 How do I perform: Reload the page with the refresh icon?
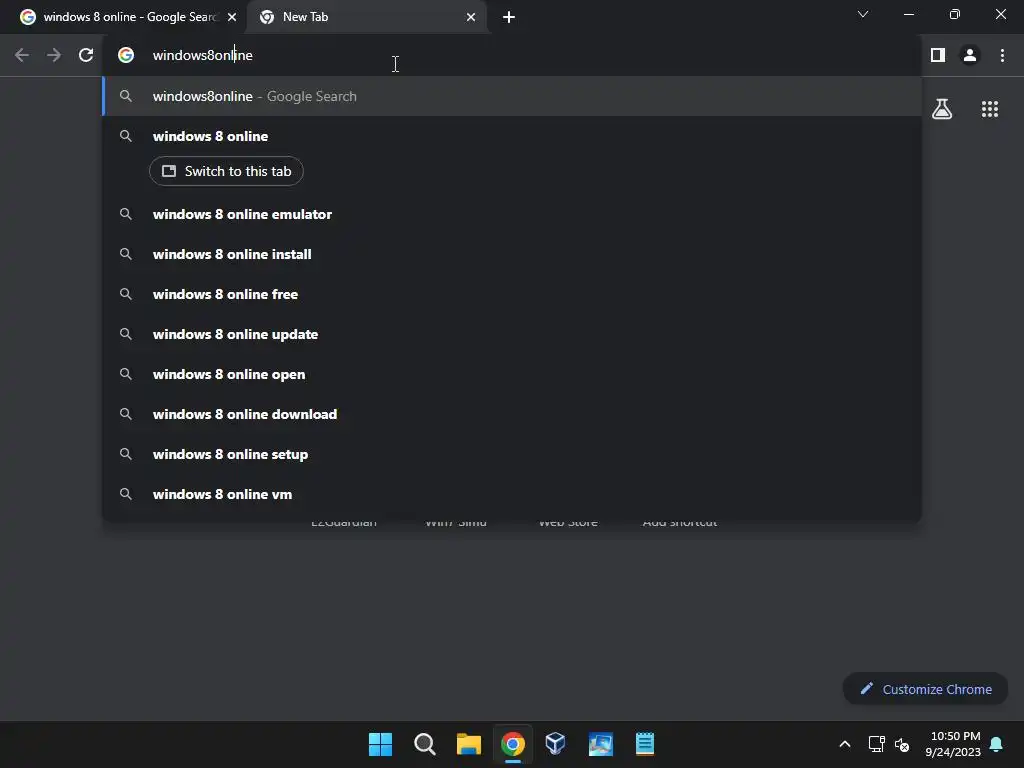click(x=86, y=56)
